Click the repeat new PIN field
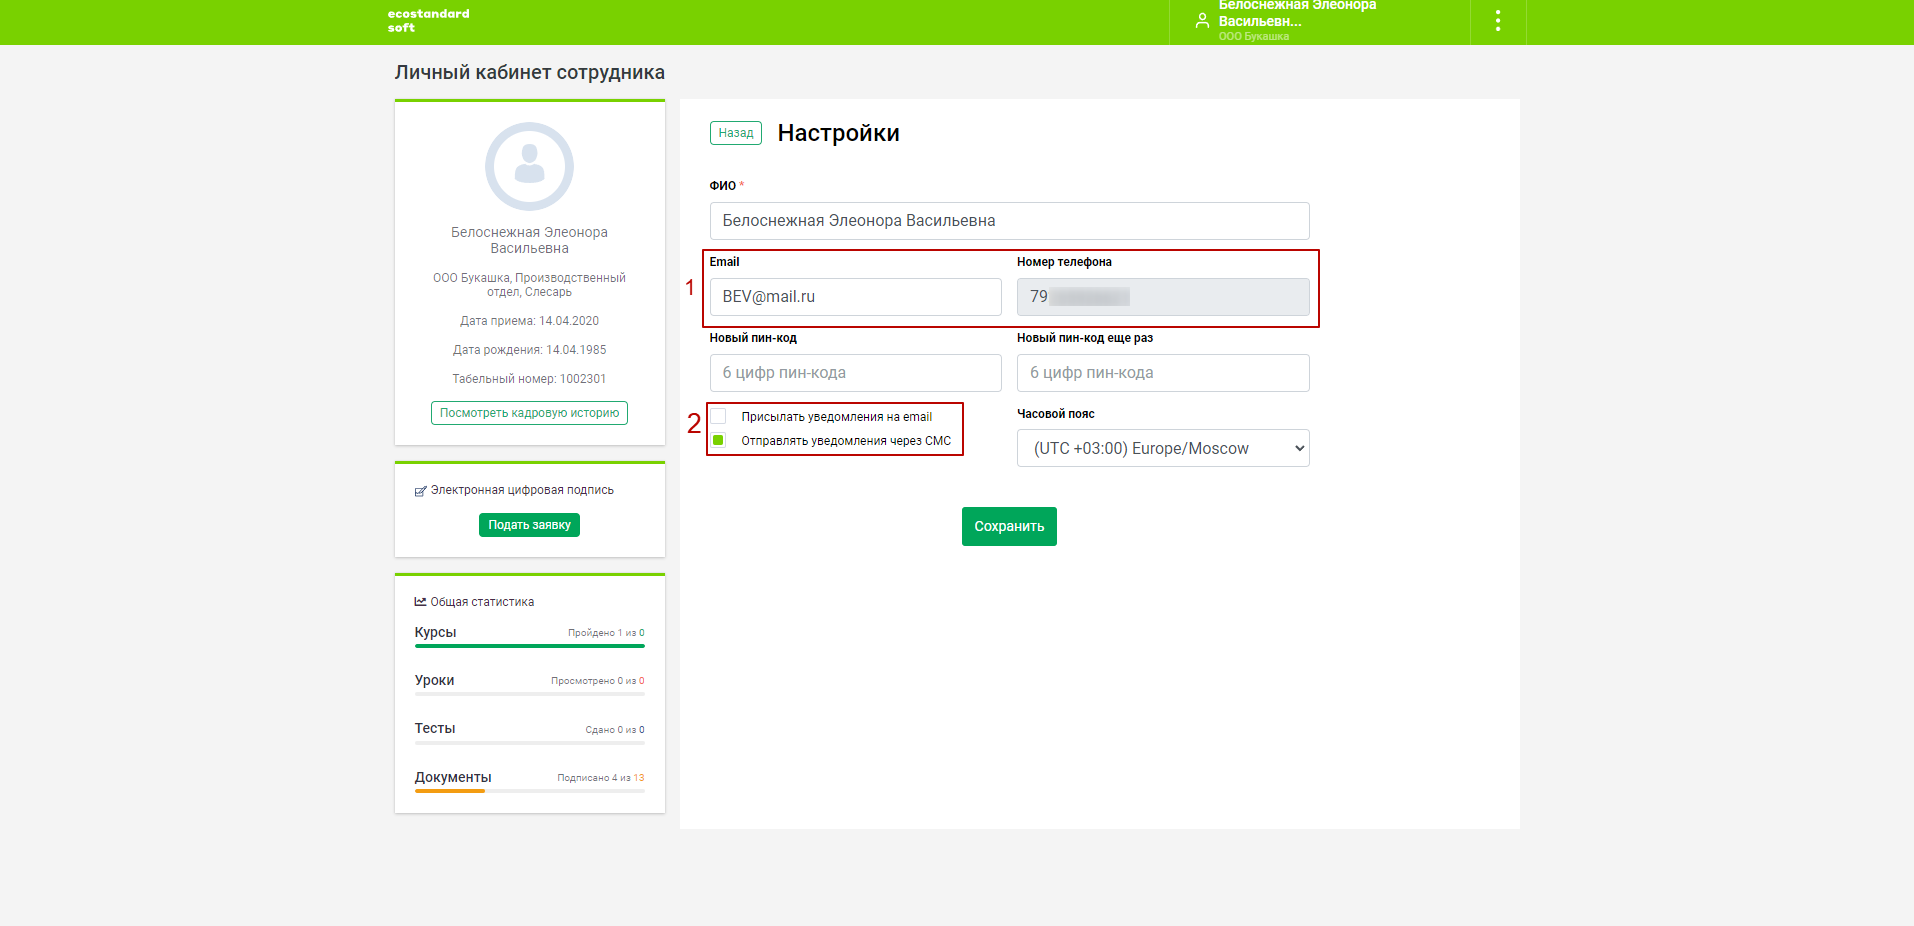Screen dimensions: 1914x926 click(1163, 373)
